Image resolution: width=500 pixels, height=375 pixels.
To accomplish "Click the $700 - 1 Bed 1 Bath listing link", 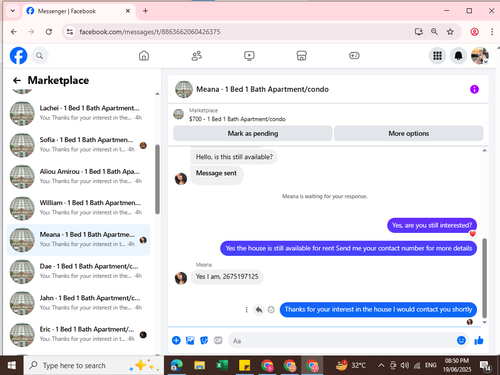I will (x=237, y=119).
